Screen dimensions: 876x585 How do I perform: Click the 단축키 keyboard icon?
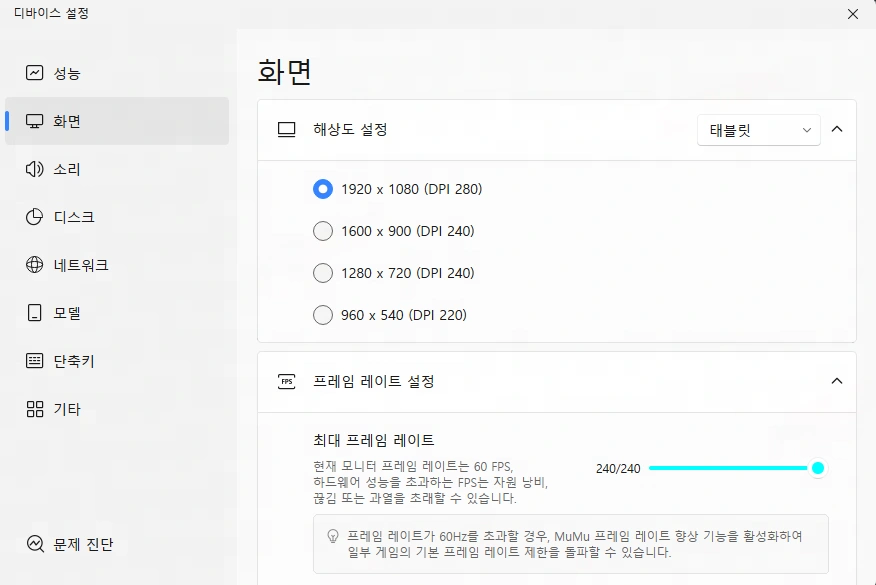pos(35,361)
